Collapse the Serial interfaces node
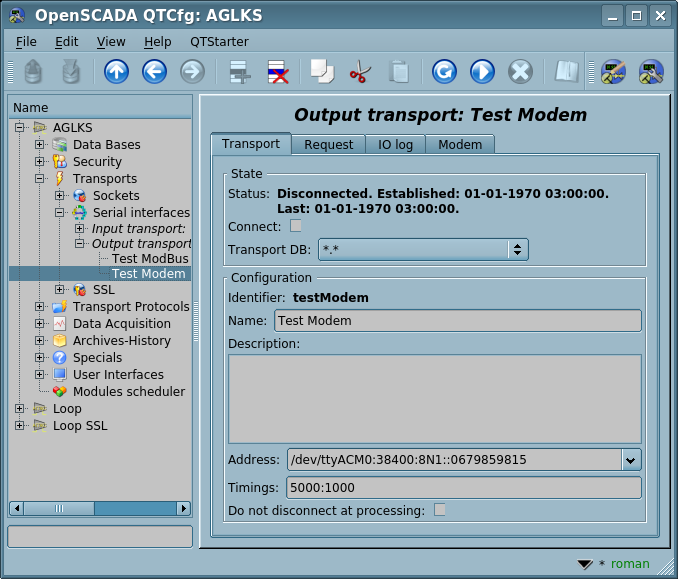678x579 pixels. 60,212
